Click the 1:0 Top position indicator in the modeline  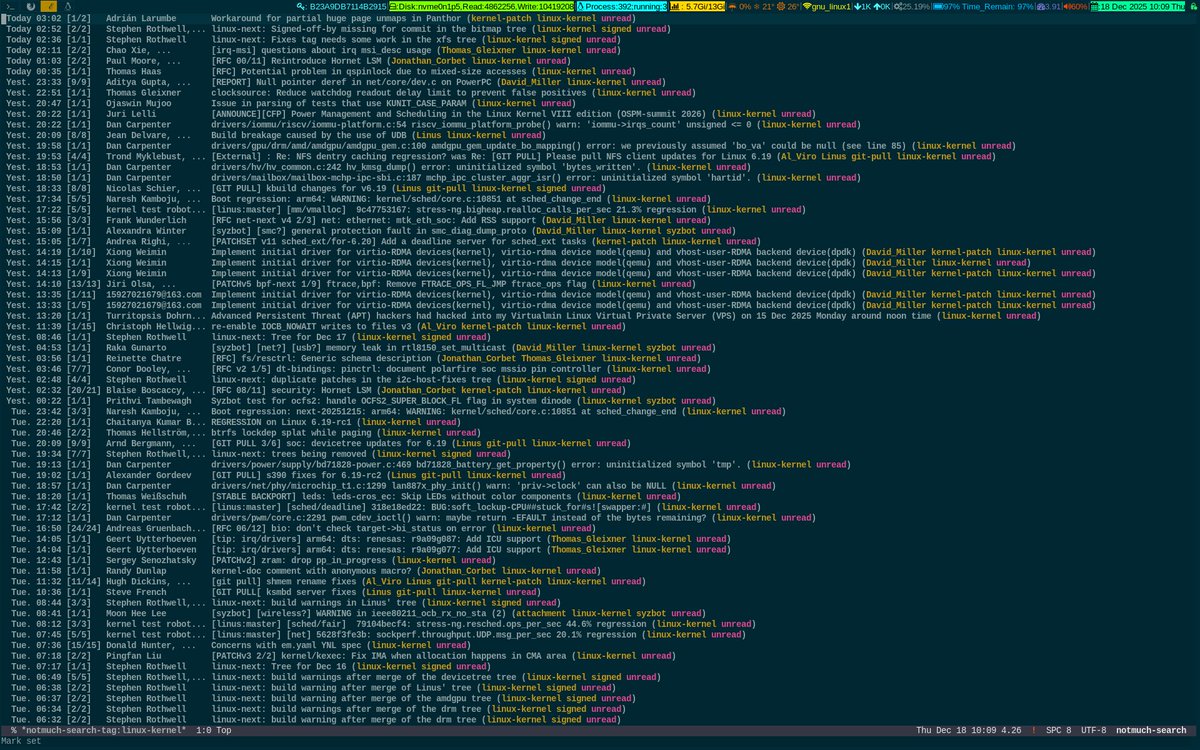click(x=214, y=731)
